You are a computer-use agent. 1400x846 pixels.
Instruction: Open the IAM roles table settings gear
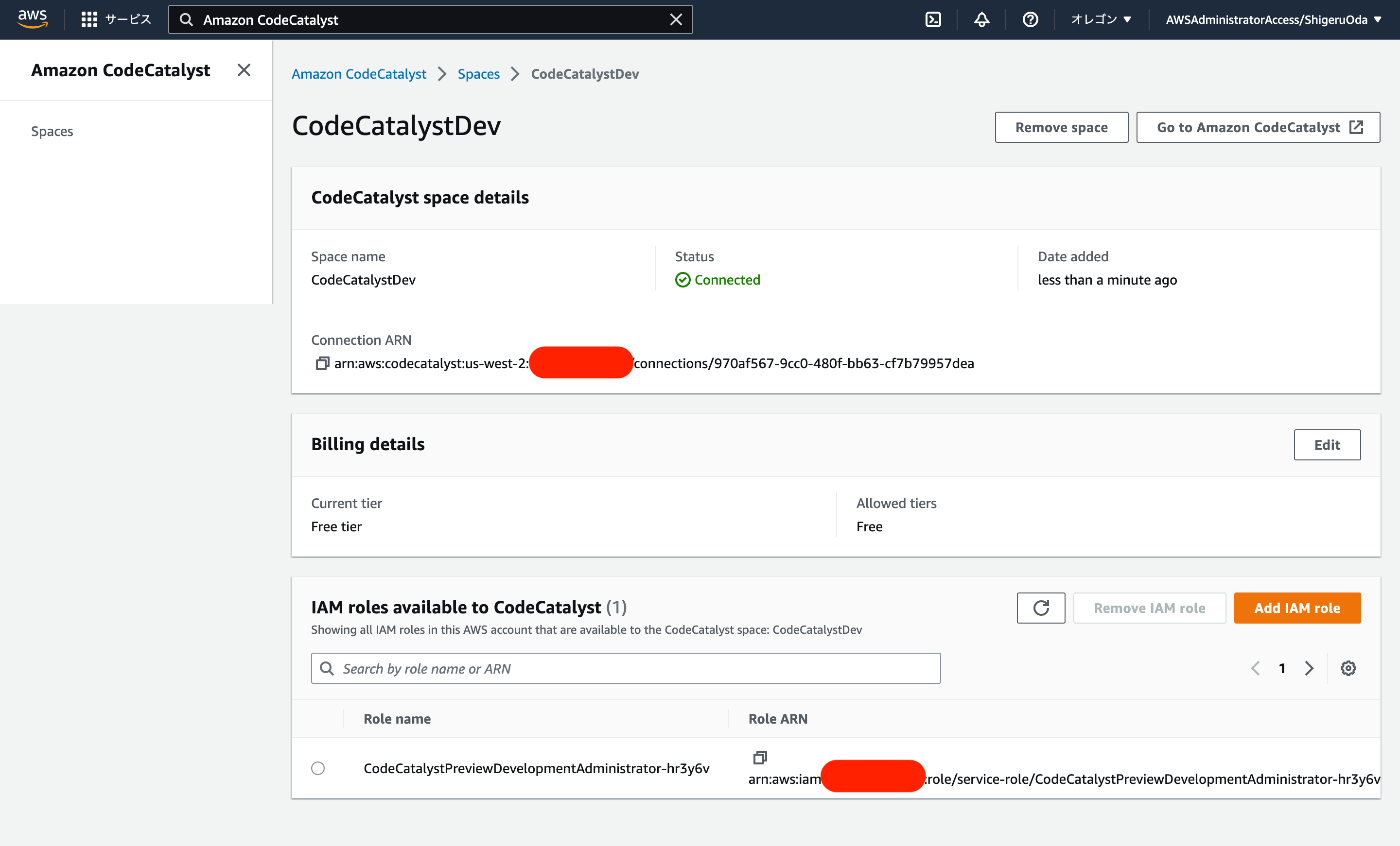(1348, 668)
